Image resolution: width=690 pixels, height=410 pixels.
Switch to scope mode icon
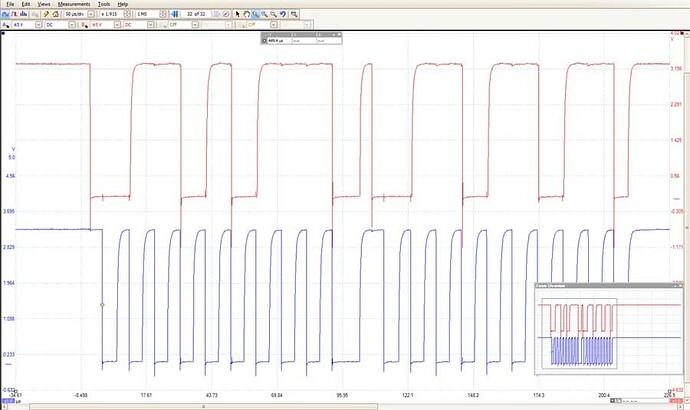pyautogui.click(x=7, y=15)
